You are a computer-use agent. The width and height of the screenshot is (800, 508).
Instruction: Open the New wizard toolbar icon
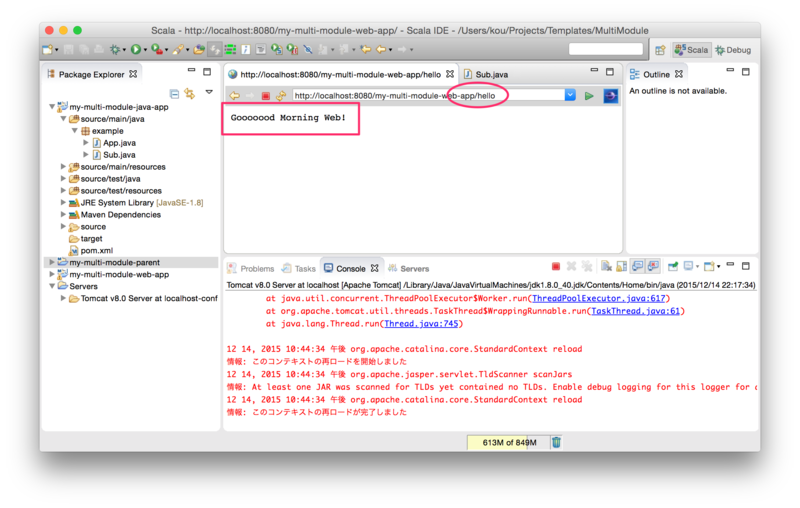[x=47, y=49]
